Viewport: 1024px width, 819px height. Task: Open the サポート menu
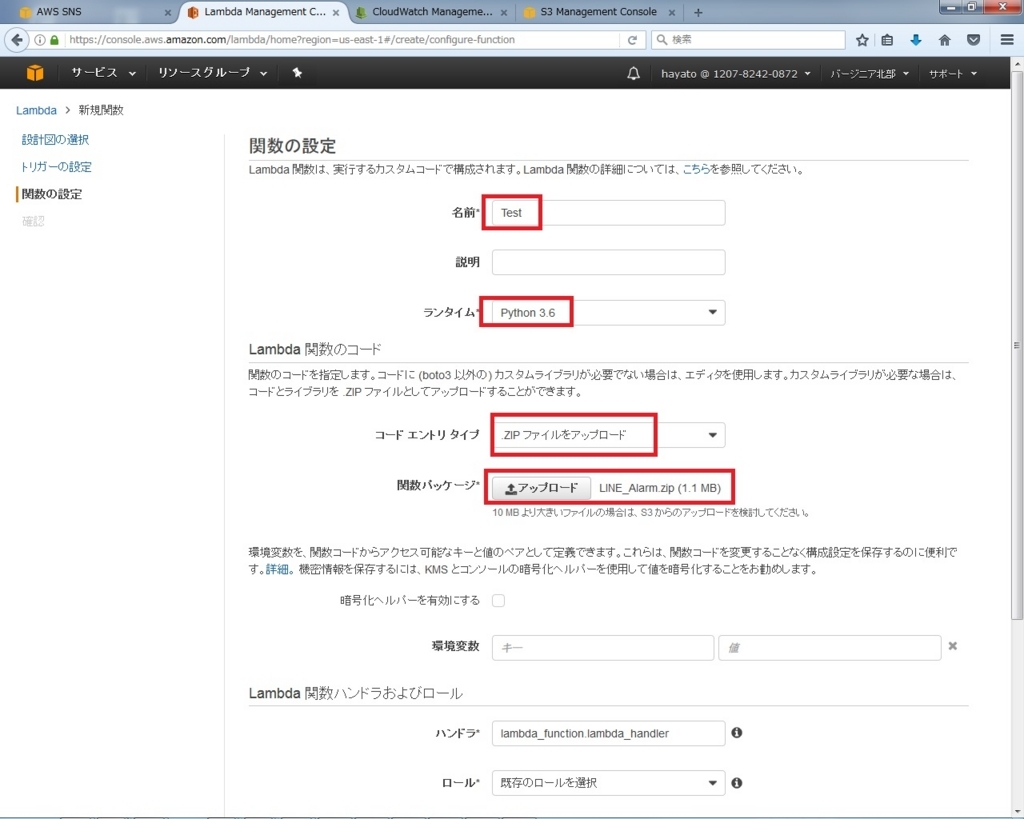pyautogui.click(x=953, y=74)
